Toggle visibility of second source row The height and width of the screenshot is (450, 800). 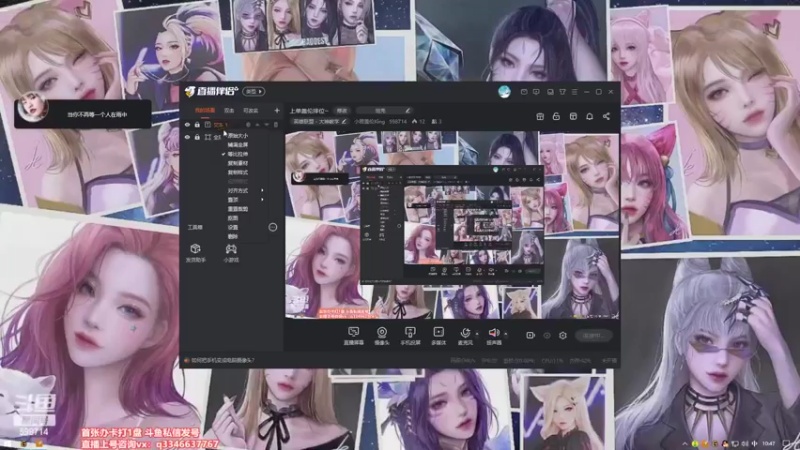tap(187, 137)
